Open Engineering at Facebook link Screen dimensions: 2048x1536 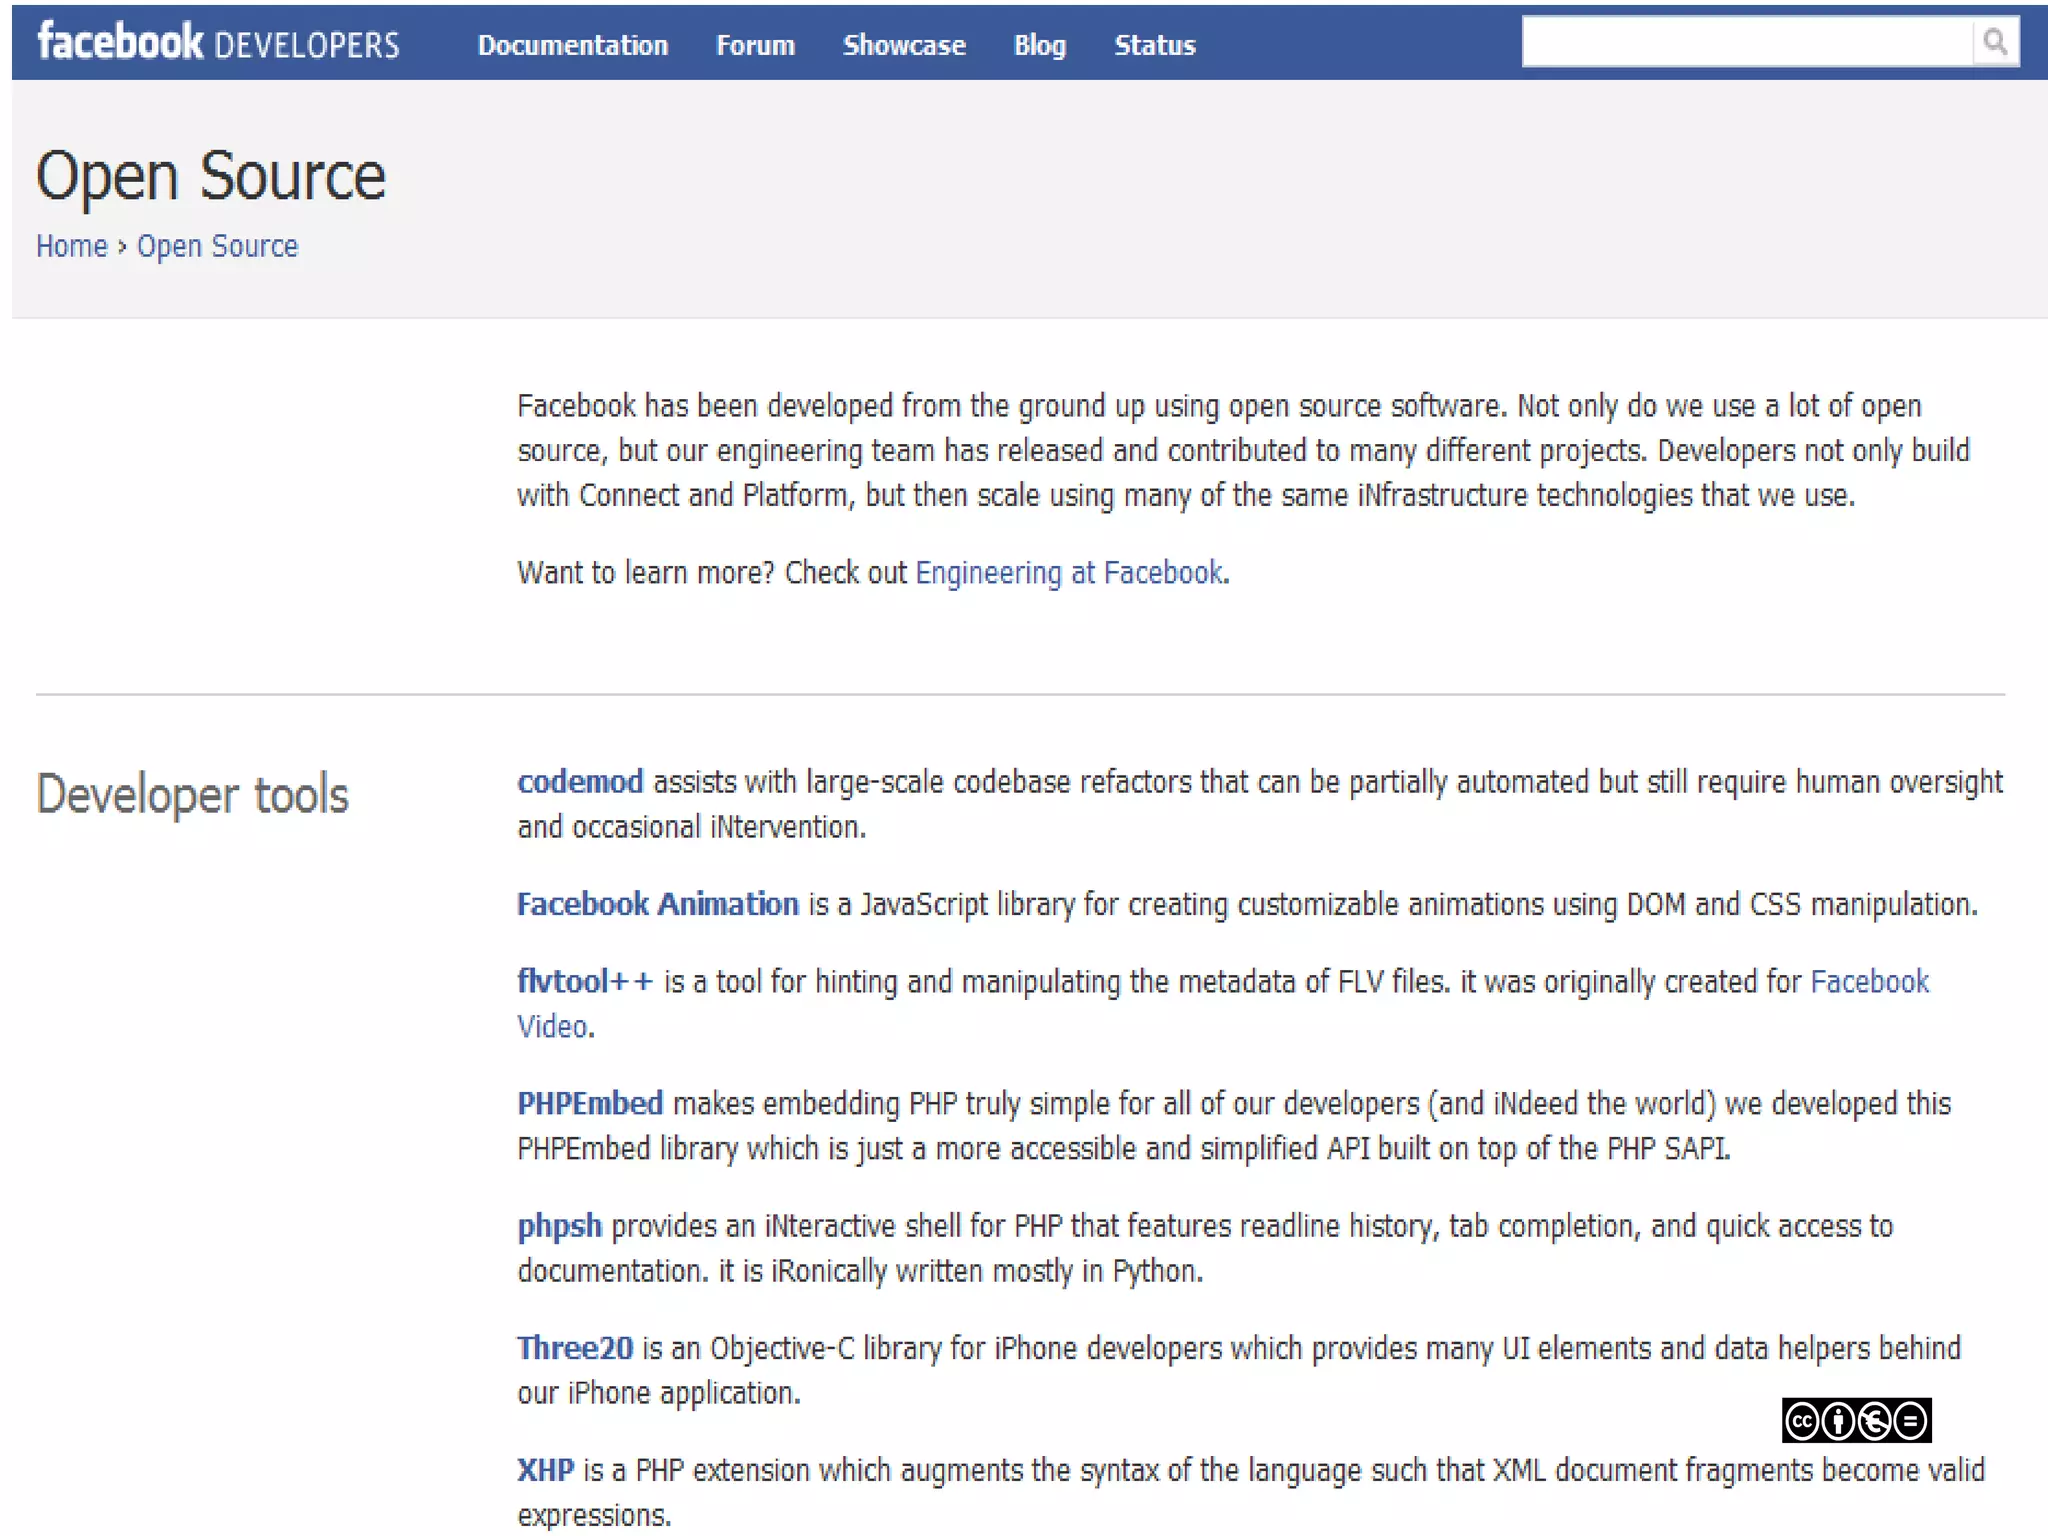click(1068, 573)
